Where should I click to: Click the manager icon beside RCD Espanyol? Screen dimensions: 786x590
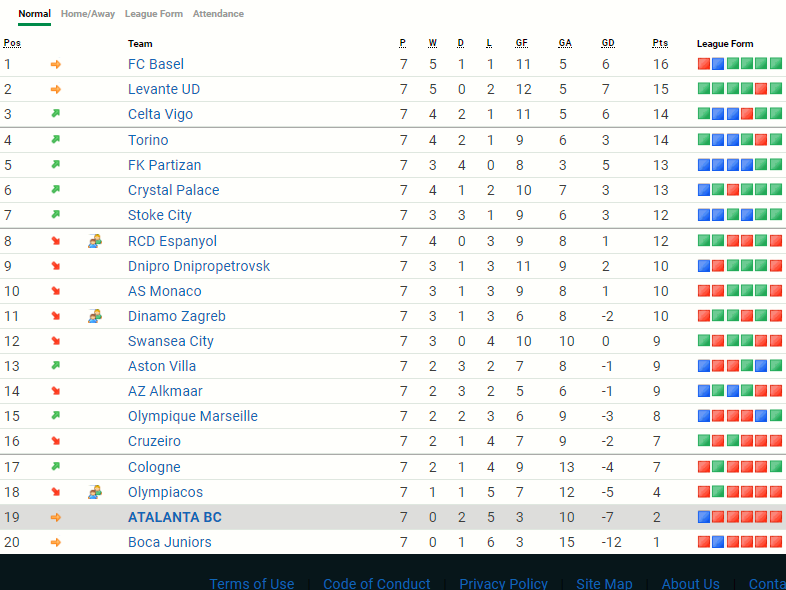95,241
